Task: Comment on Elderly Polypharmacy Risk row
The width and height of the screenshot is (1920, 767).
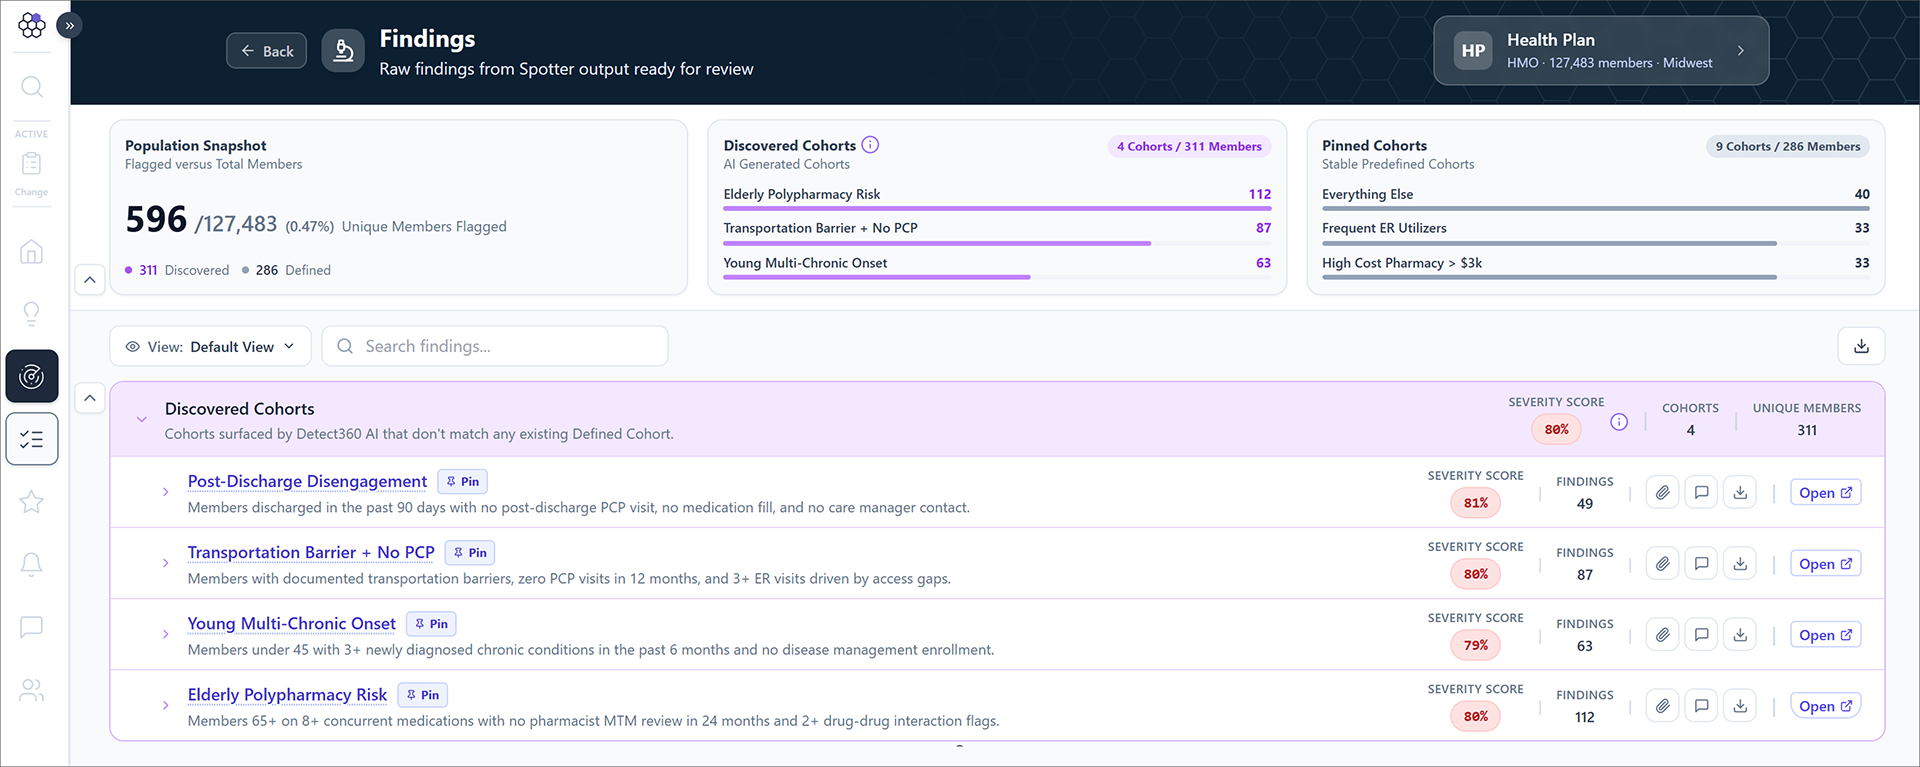Action: pos(1701,706)
